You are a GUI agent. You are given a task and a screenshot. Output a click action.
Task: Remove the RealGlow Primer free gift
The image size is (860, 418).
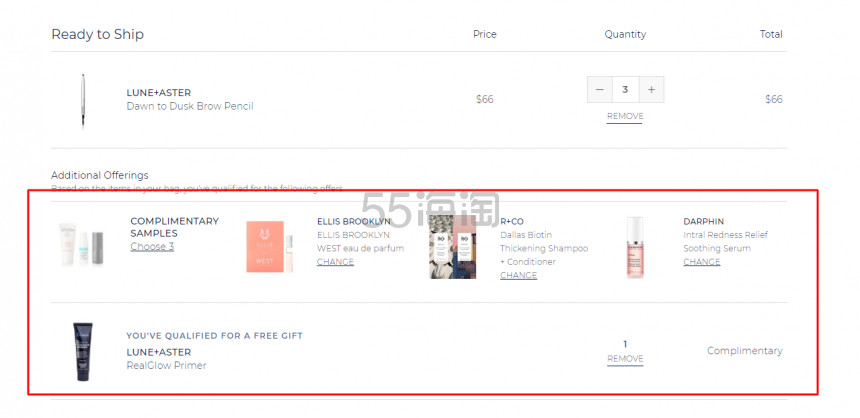click(625, 359)
